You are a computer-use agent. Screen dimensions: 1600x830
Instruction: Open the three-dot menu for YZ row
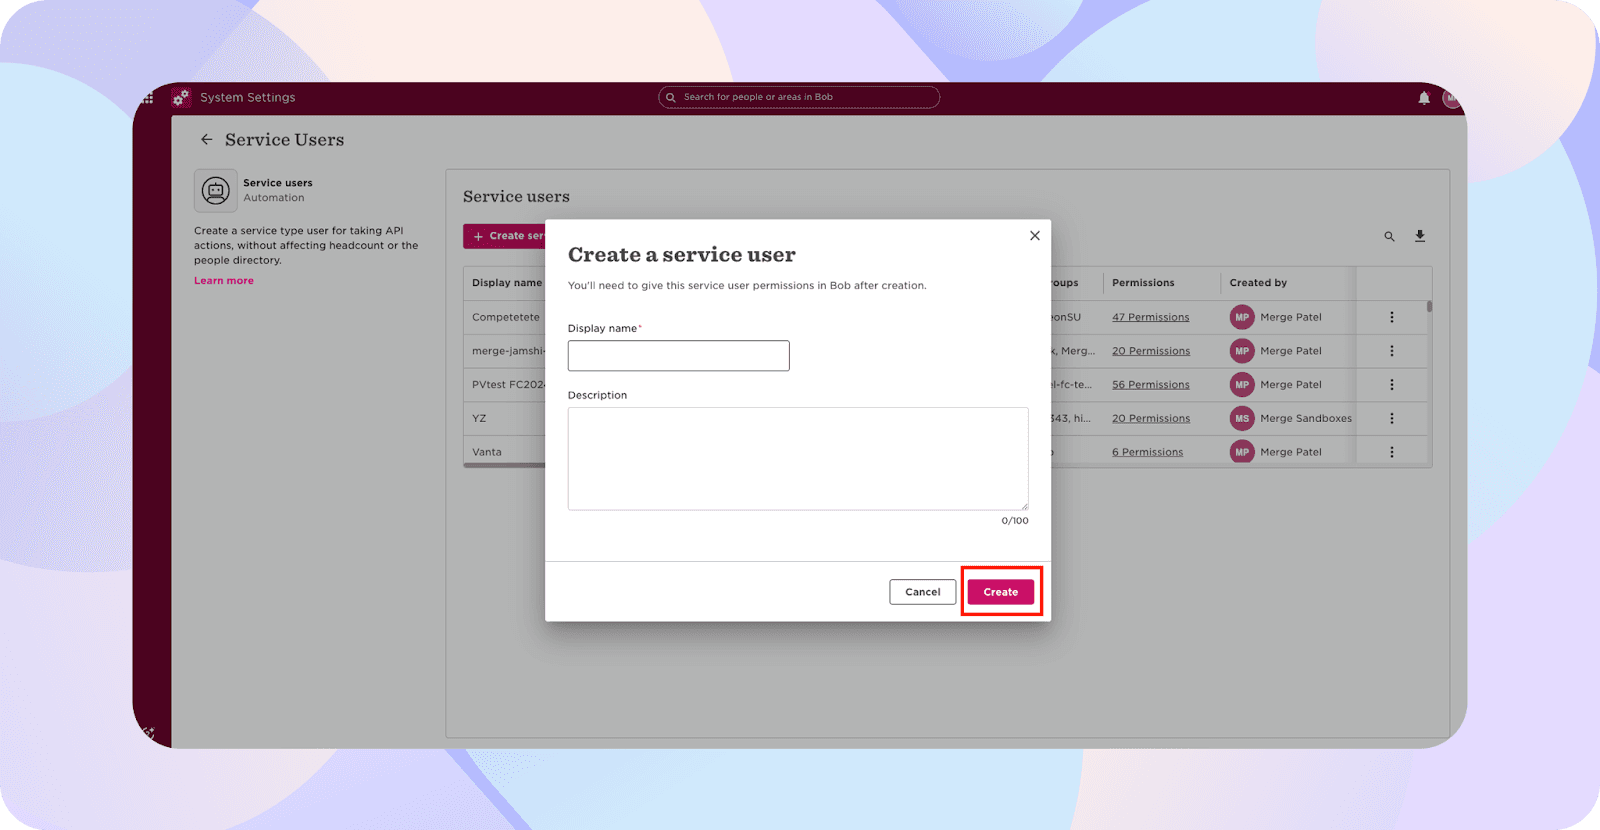pyautogui.click(x=1391, y=418)
